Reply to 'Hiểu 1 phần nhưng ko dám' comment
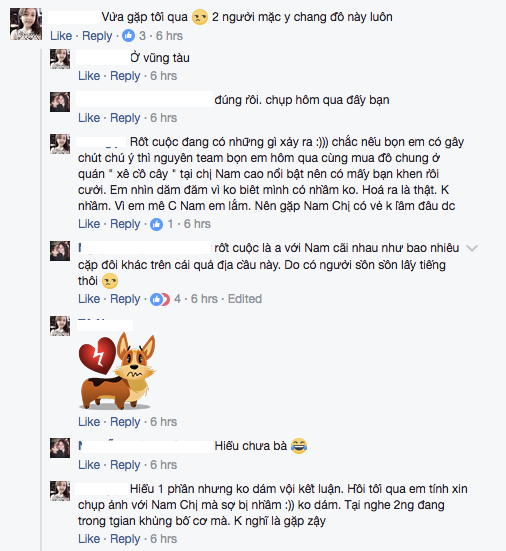Viewport: 506px width, 551px height. [125, 539]
